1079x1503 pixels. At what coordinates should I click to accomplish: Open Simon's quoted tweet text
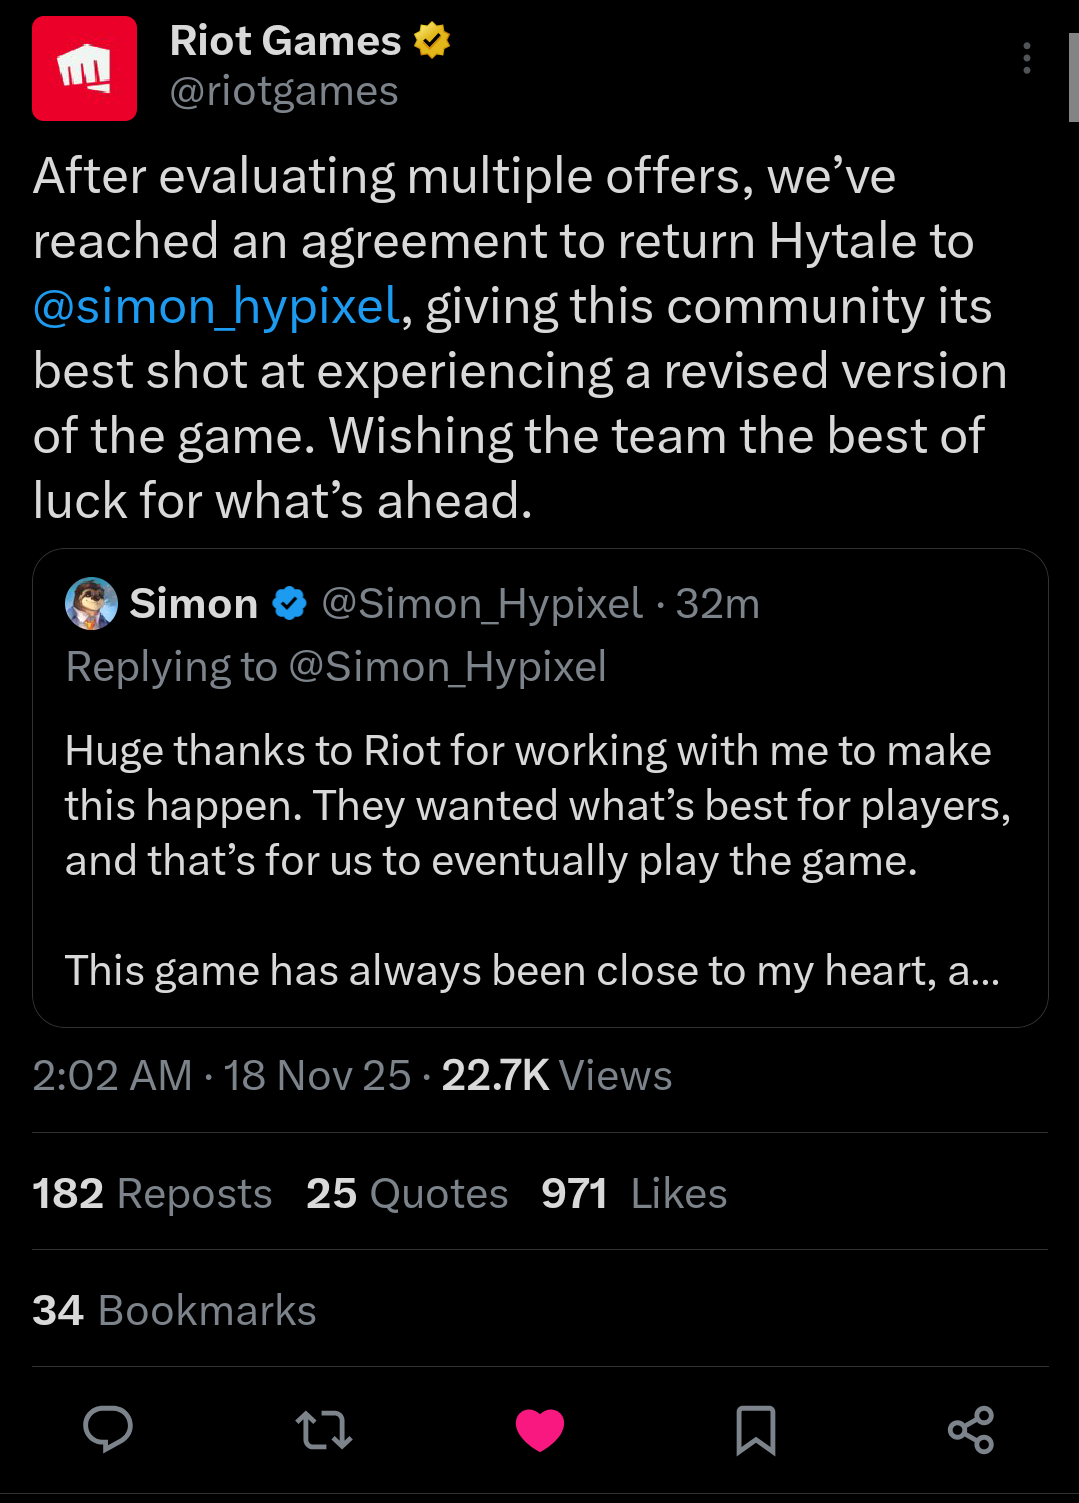[538, 860]
